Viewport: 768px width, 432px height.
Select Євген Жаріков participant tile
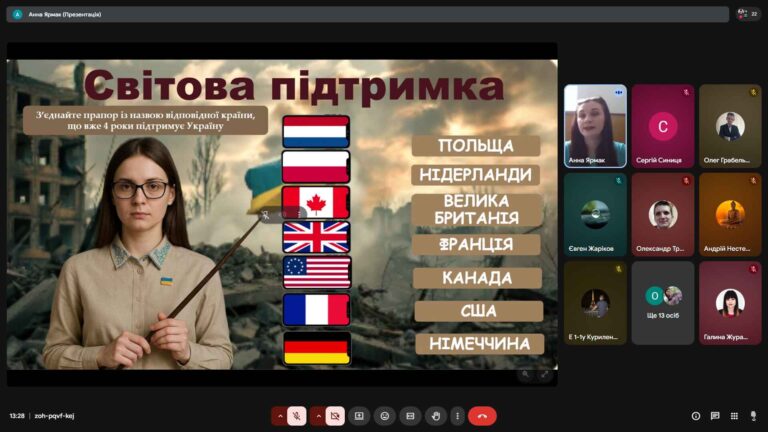click(x=595, y=215)
